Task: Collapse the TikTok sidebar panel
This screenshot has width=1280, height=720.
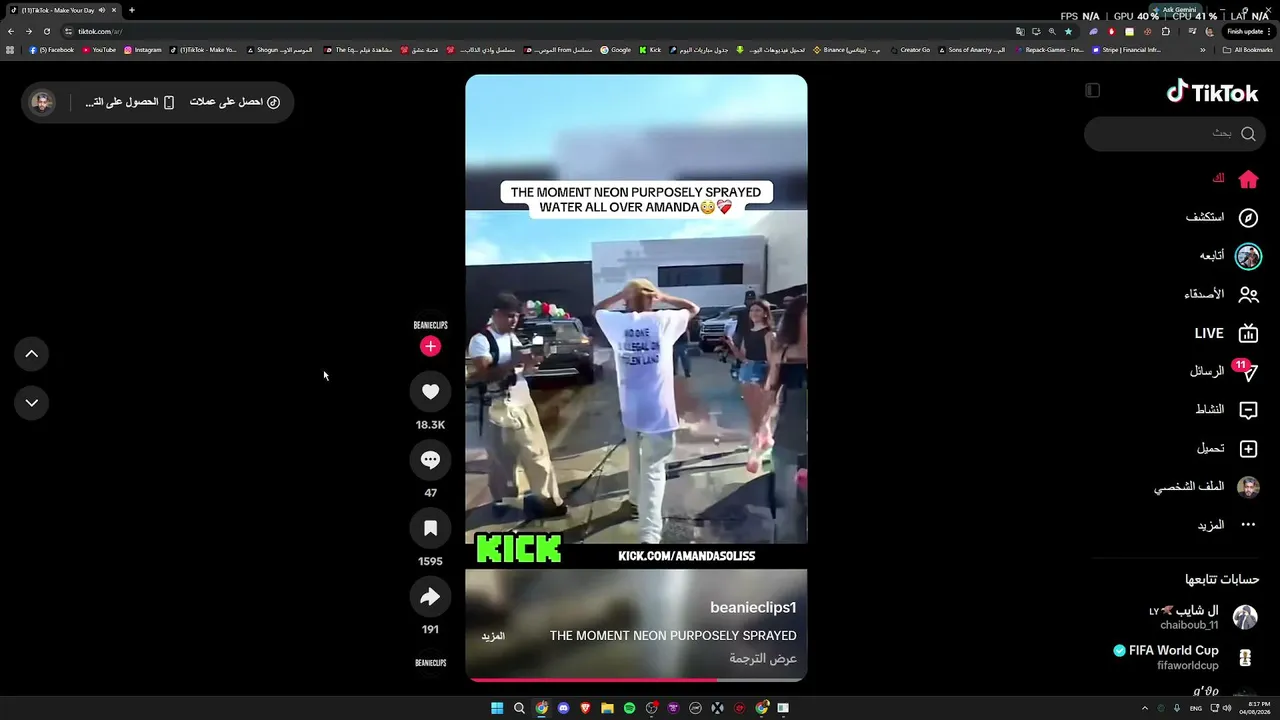Action: tap(1092, 91)
